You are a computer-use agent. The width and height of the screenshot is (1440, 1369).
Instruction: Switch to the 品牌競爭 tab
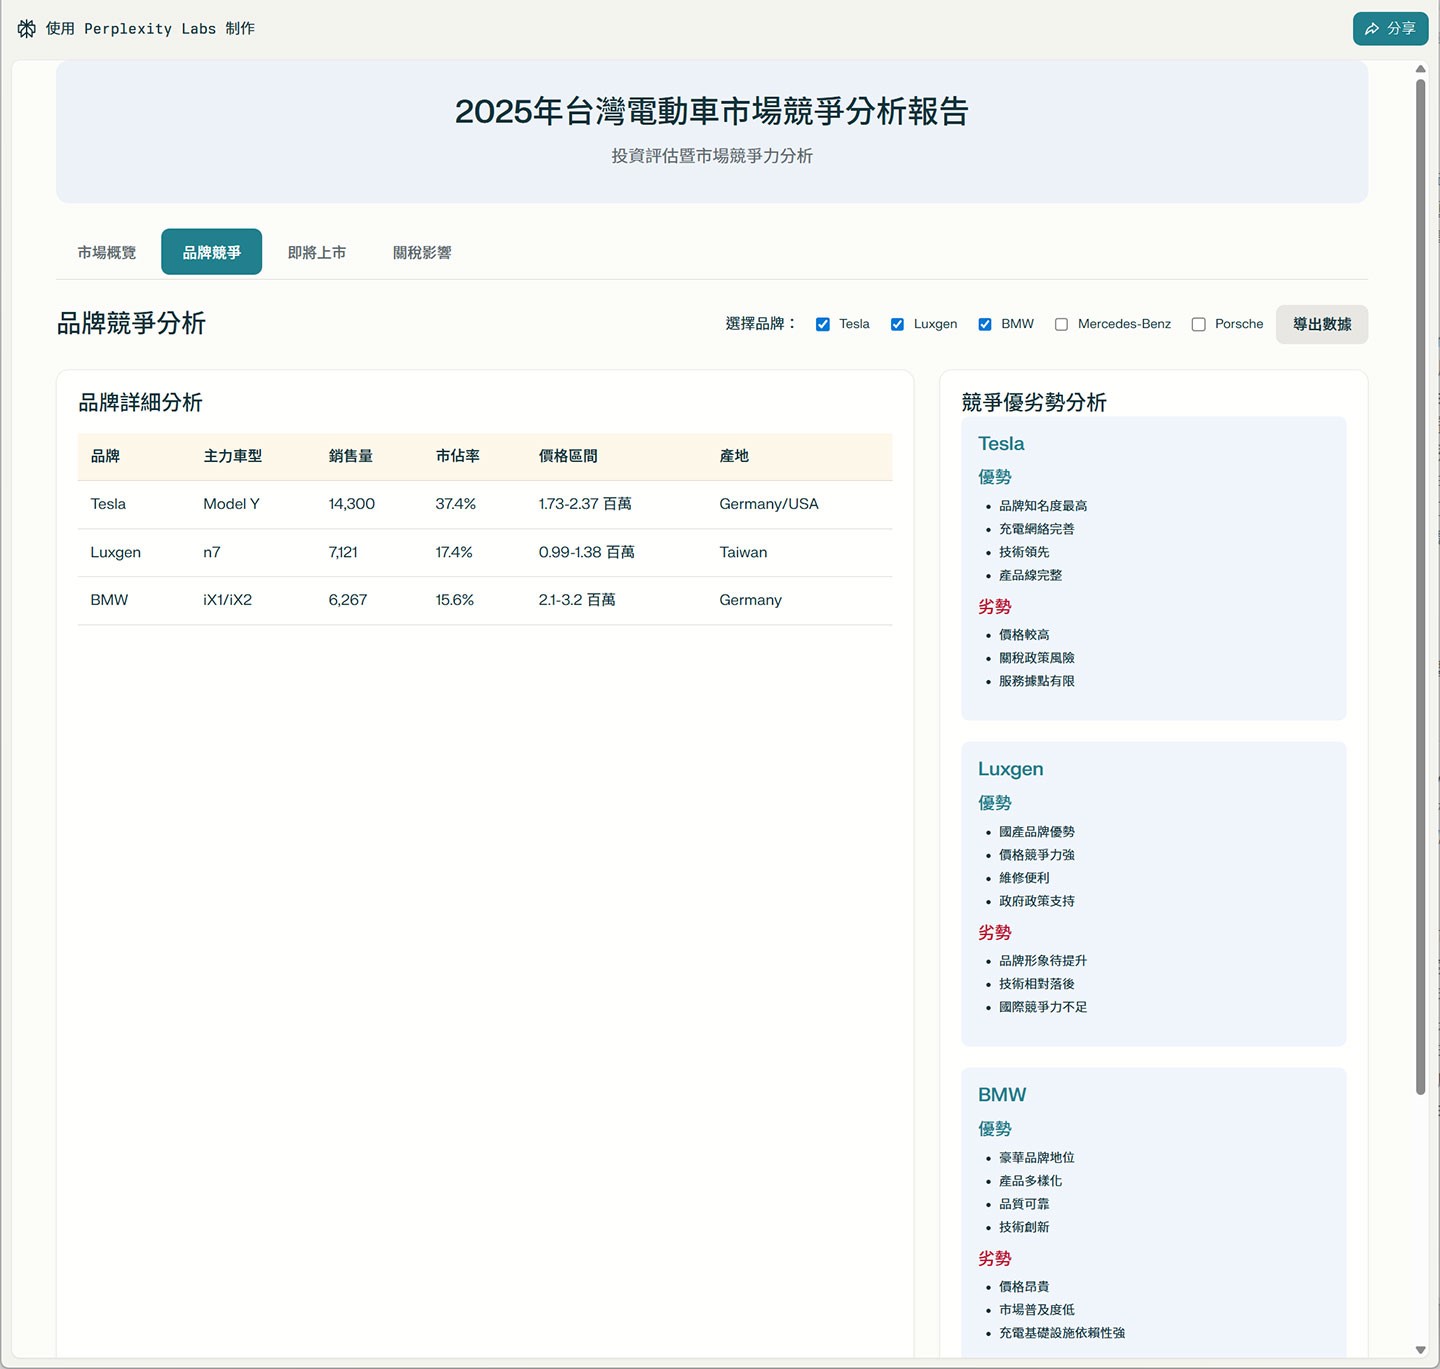pyautogui.click(x=211, y=251)
